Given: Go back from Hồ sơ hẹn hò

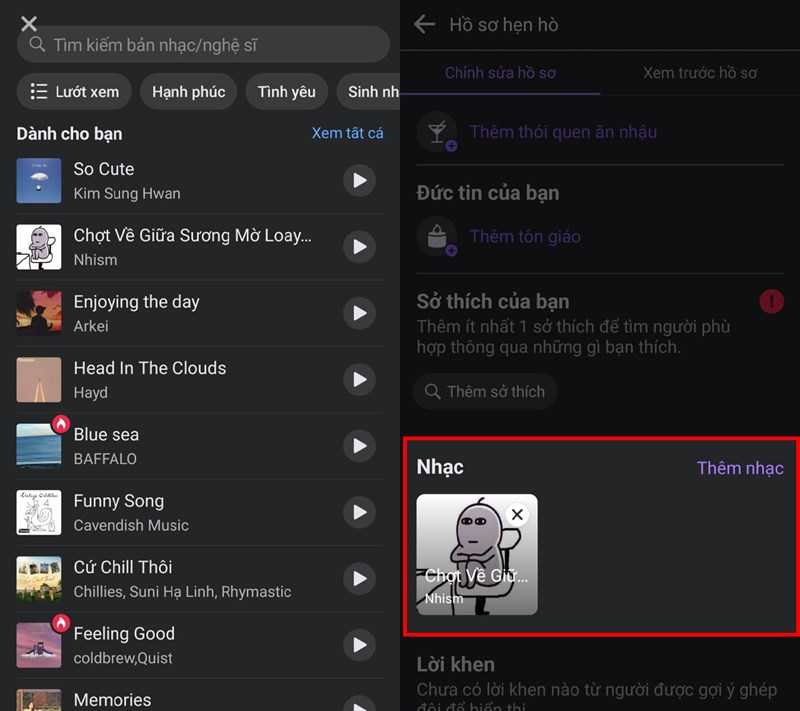Looking at the screenshot, I should [x=424, y=24].
